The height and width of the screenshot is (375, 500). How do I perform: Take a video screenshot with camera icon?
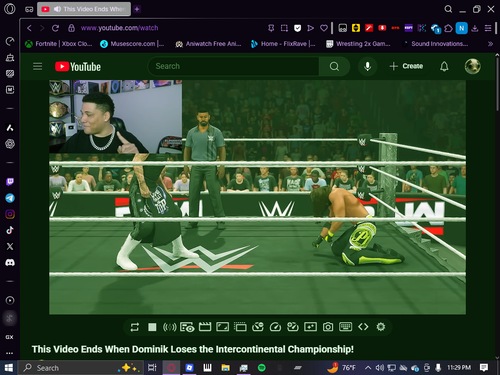328,327
